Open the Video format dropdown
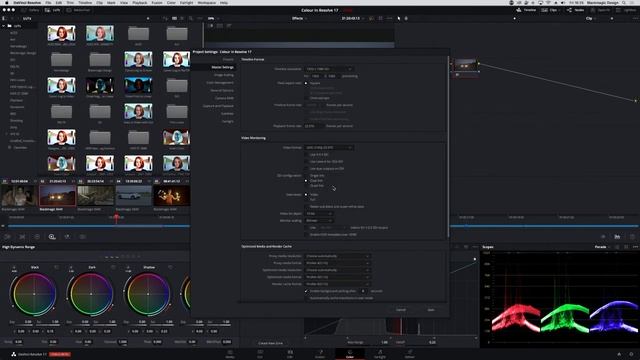Viewport: 640px width, 360px height. point(329,147)
